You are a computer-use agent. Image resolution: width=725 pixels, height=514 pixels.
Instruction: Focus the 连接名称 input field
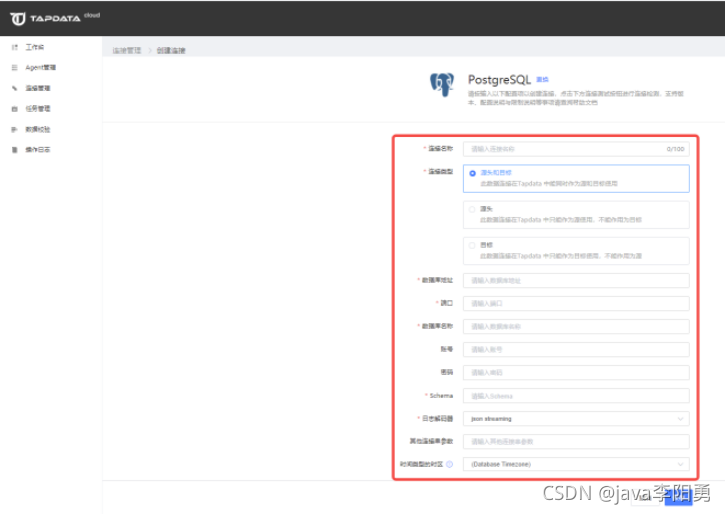(x=576, y=149)
